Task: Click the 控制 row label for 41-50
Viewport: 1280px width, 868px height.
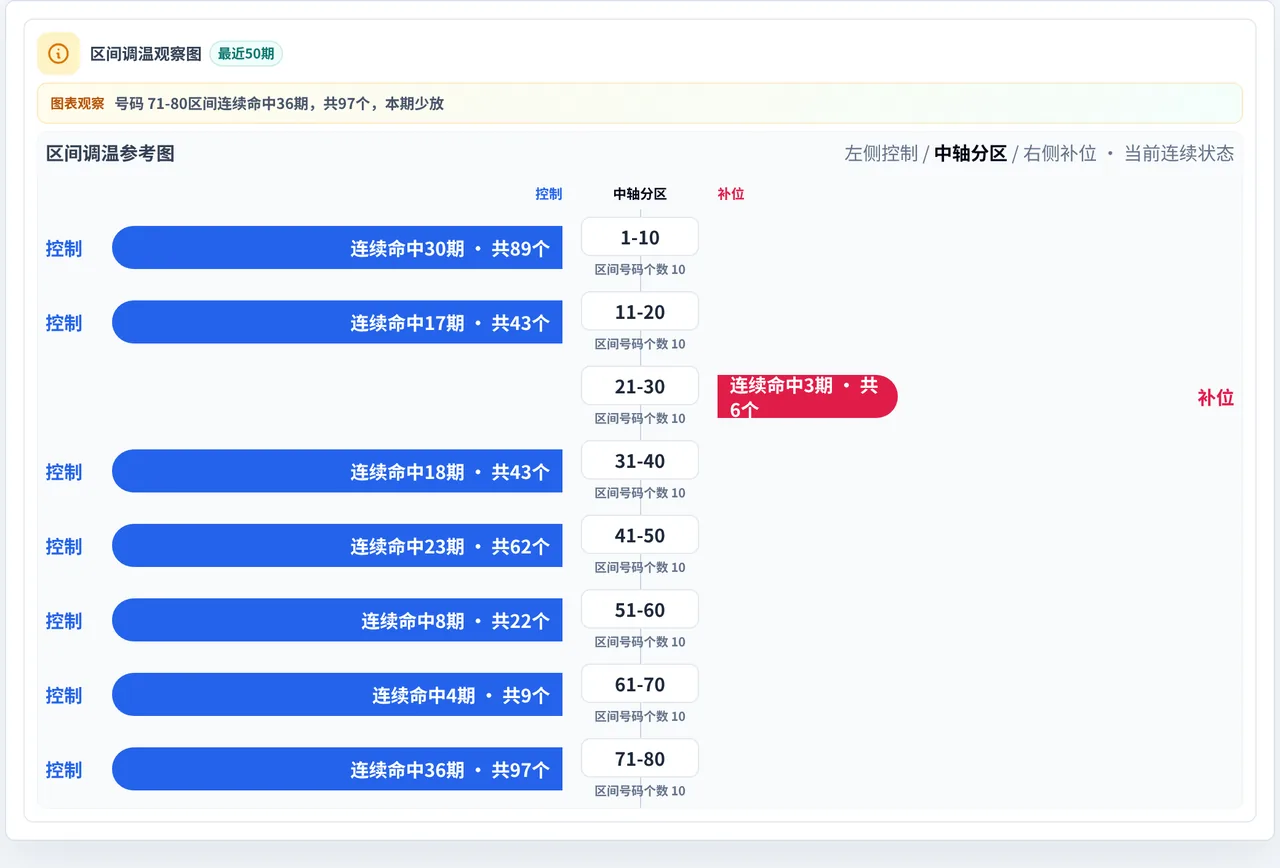Action: (x=64, y=546)
